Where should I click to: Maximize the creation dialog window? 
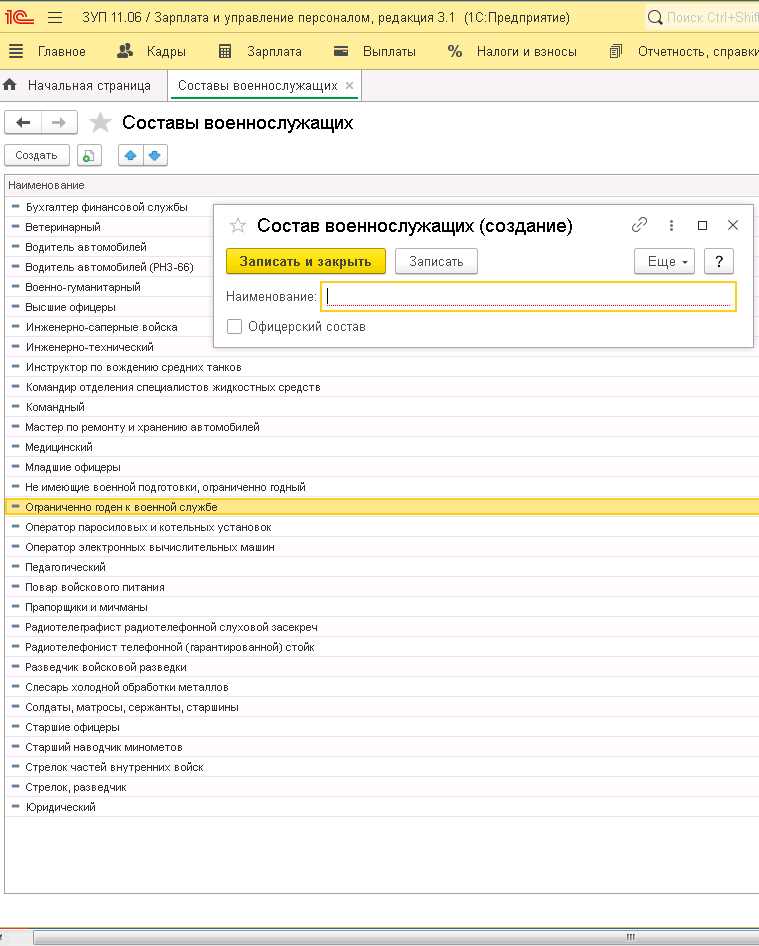click(x=702, y=225)
